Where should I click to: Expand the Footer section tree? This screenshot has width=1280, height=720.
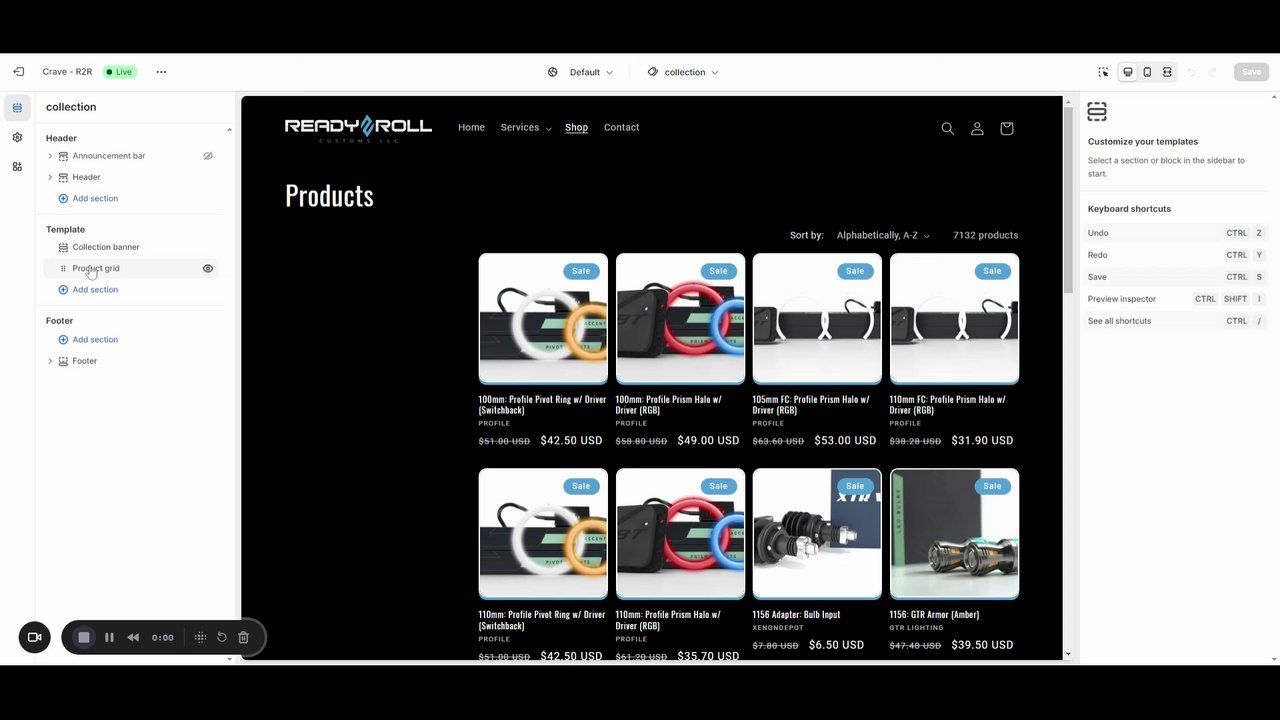[x=50, y=361]
